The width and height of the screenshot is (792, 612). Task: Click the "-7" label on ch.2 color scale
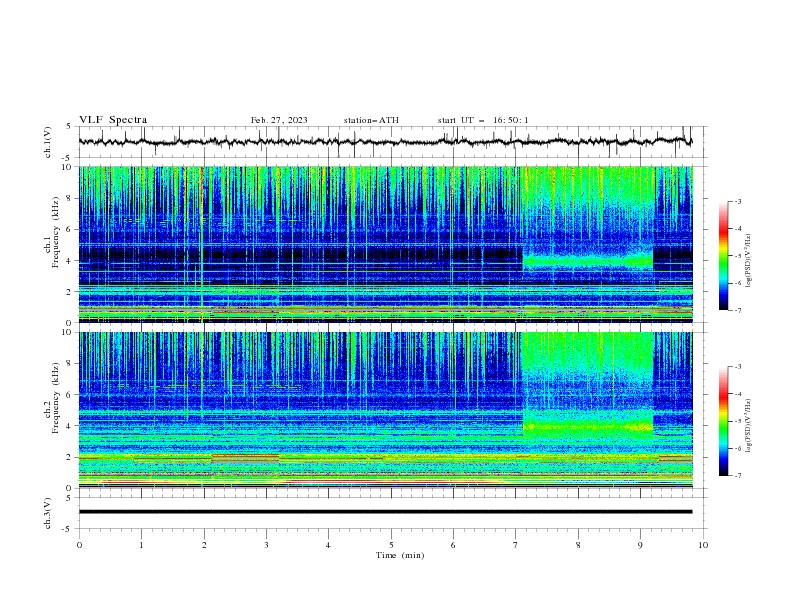(x=737, y=476)
